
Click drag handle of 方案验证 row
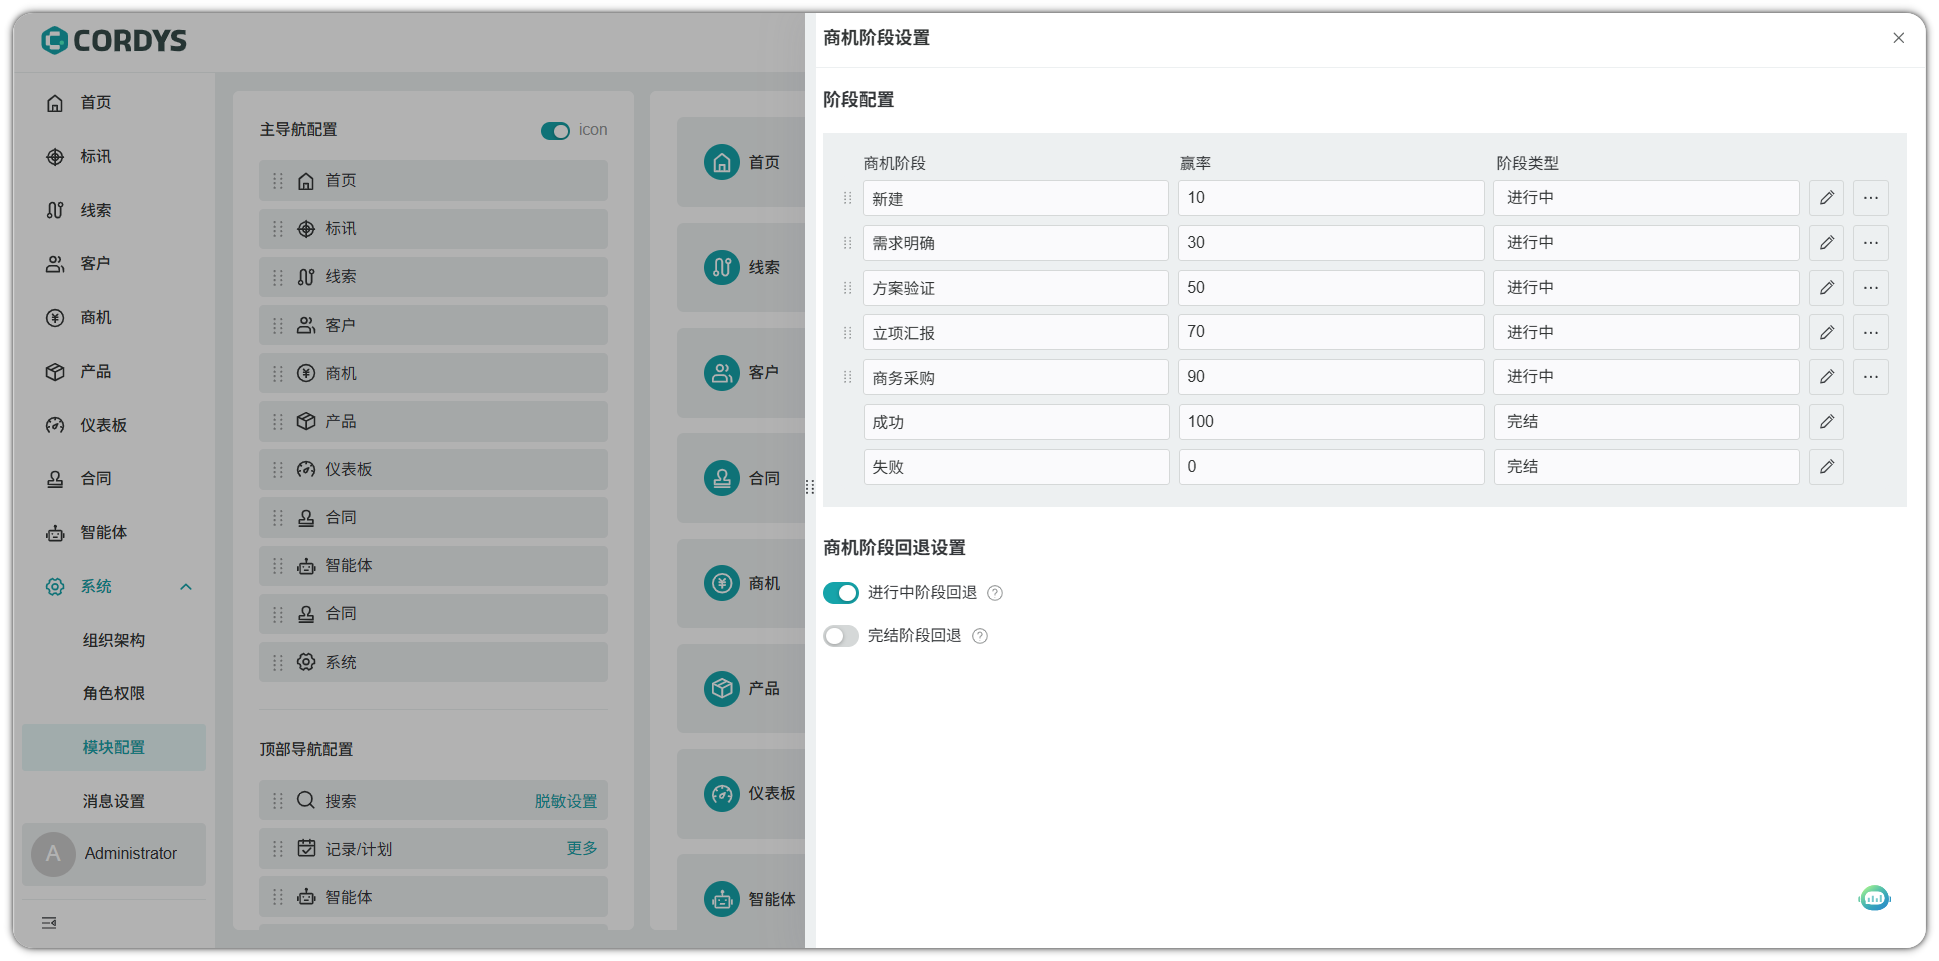[x=847, y=288]
